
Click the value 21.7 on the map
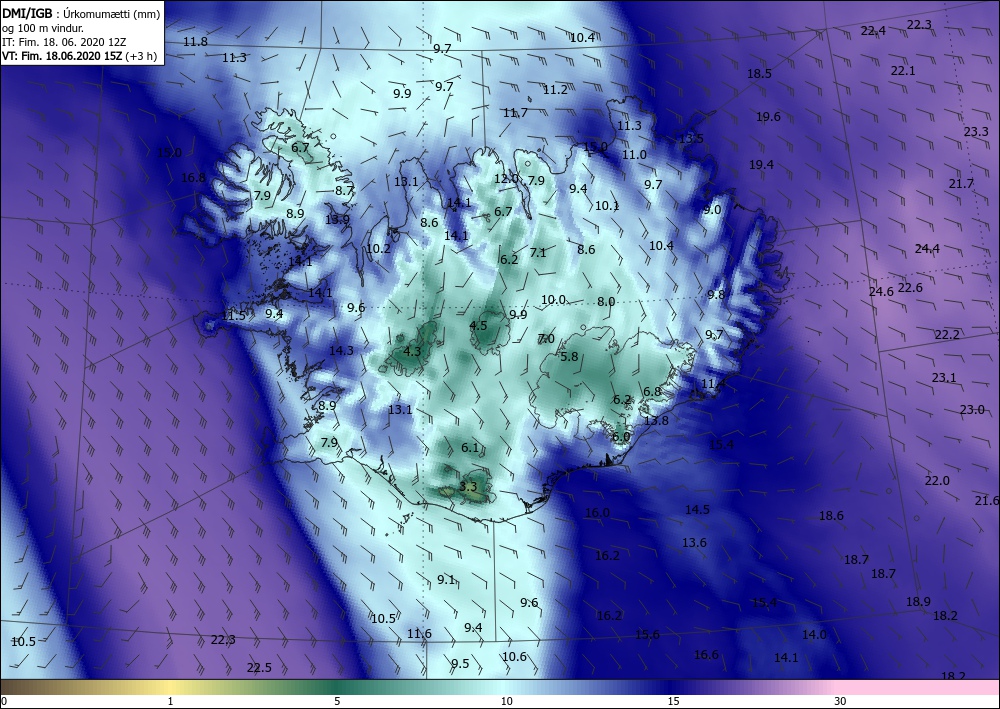pos(961,184)
